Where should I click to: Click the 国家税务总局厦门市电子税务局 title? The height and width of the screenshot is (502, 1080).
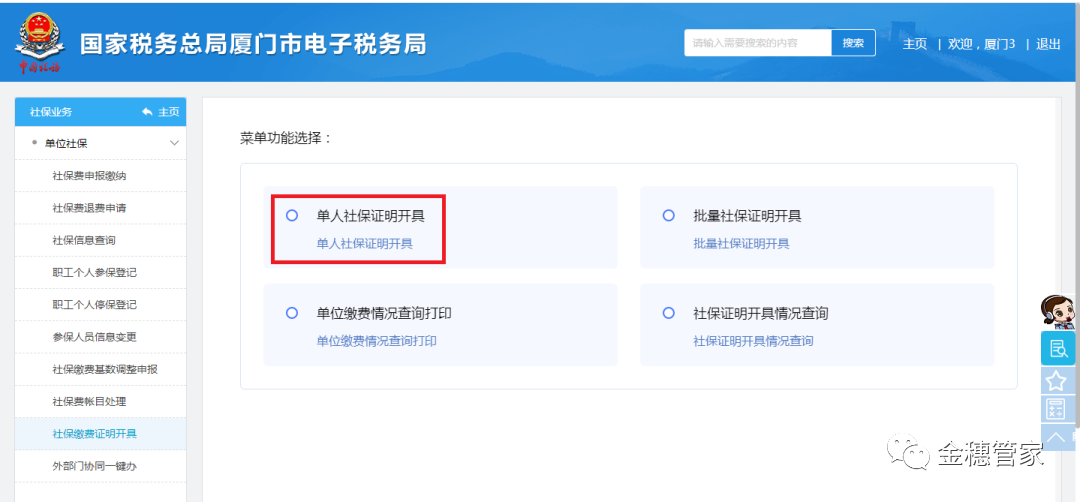click(253, 44)
